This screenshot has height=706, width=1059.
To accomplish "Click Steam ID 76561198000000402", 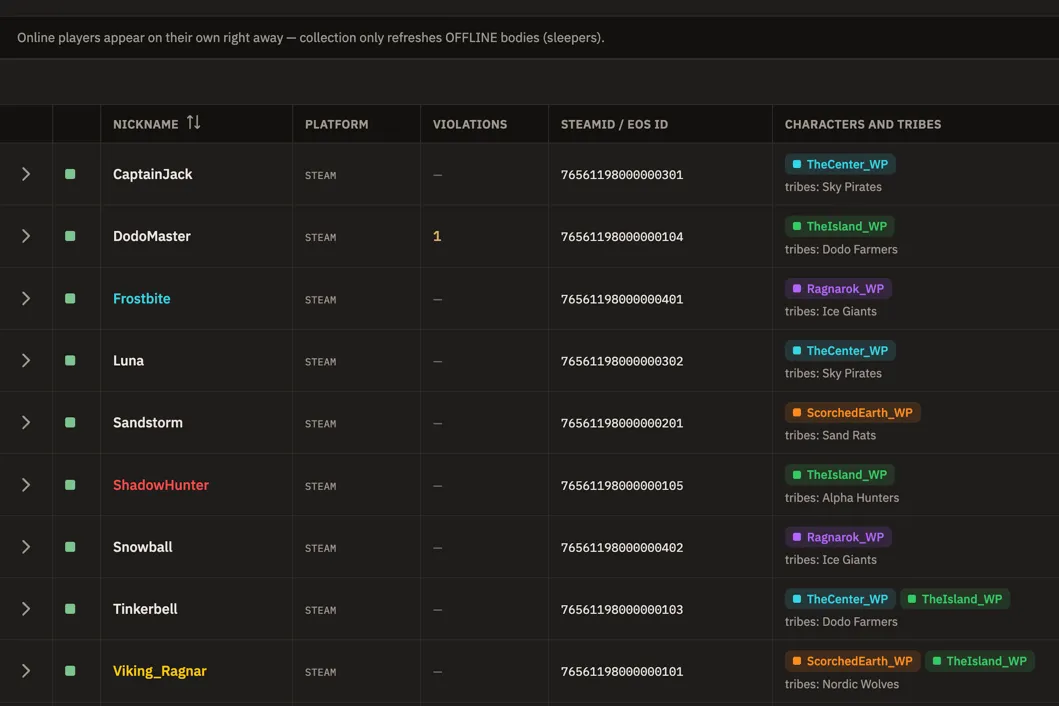I will coord(621,548).
